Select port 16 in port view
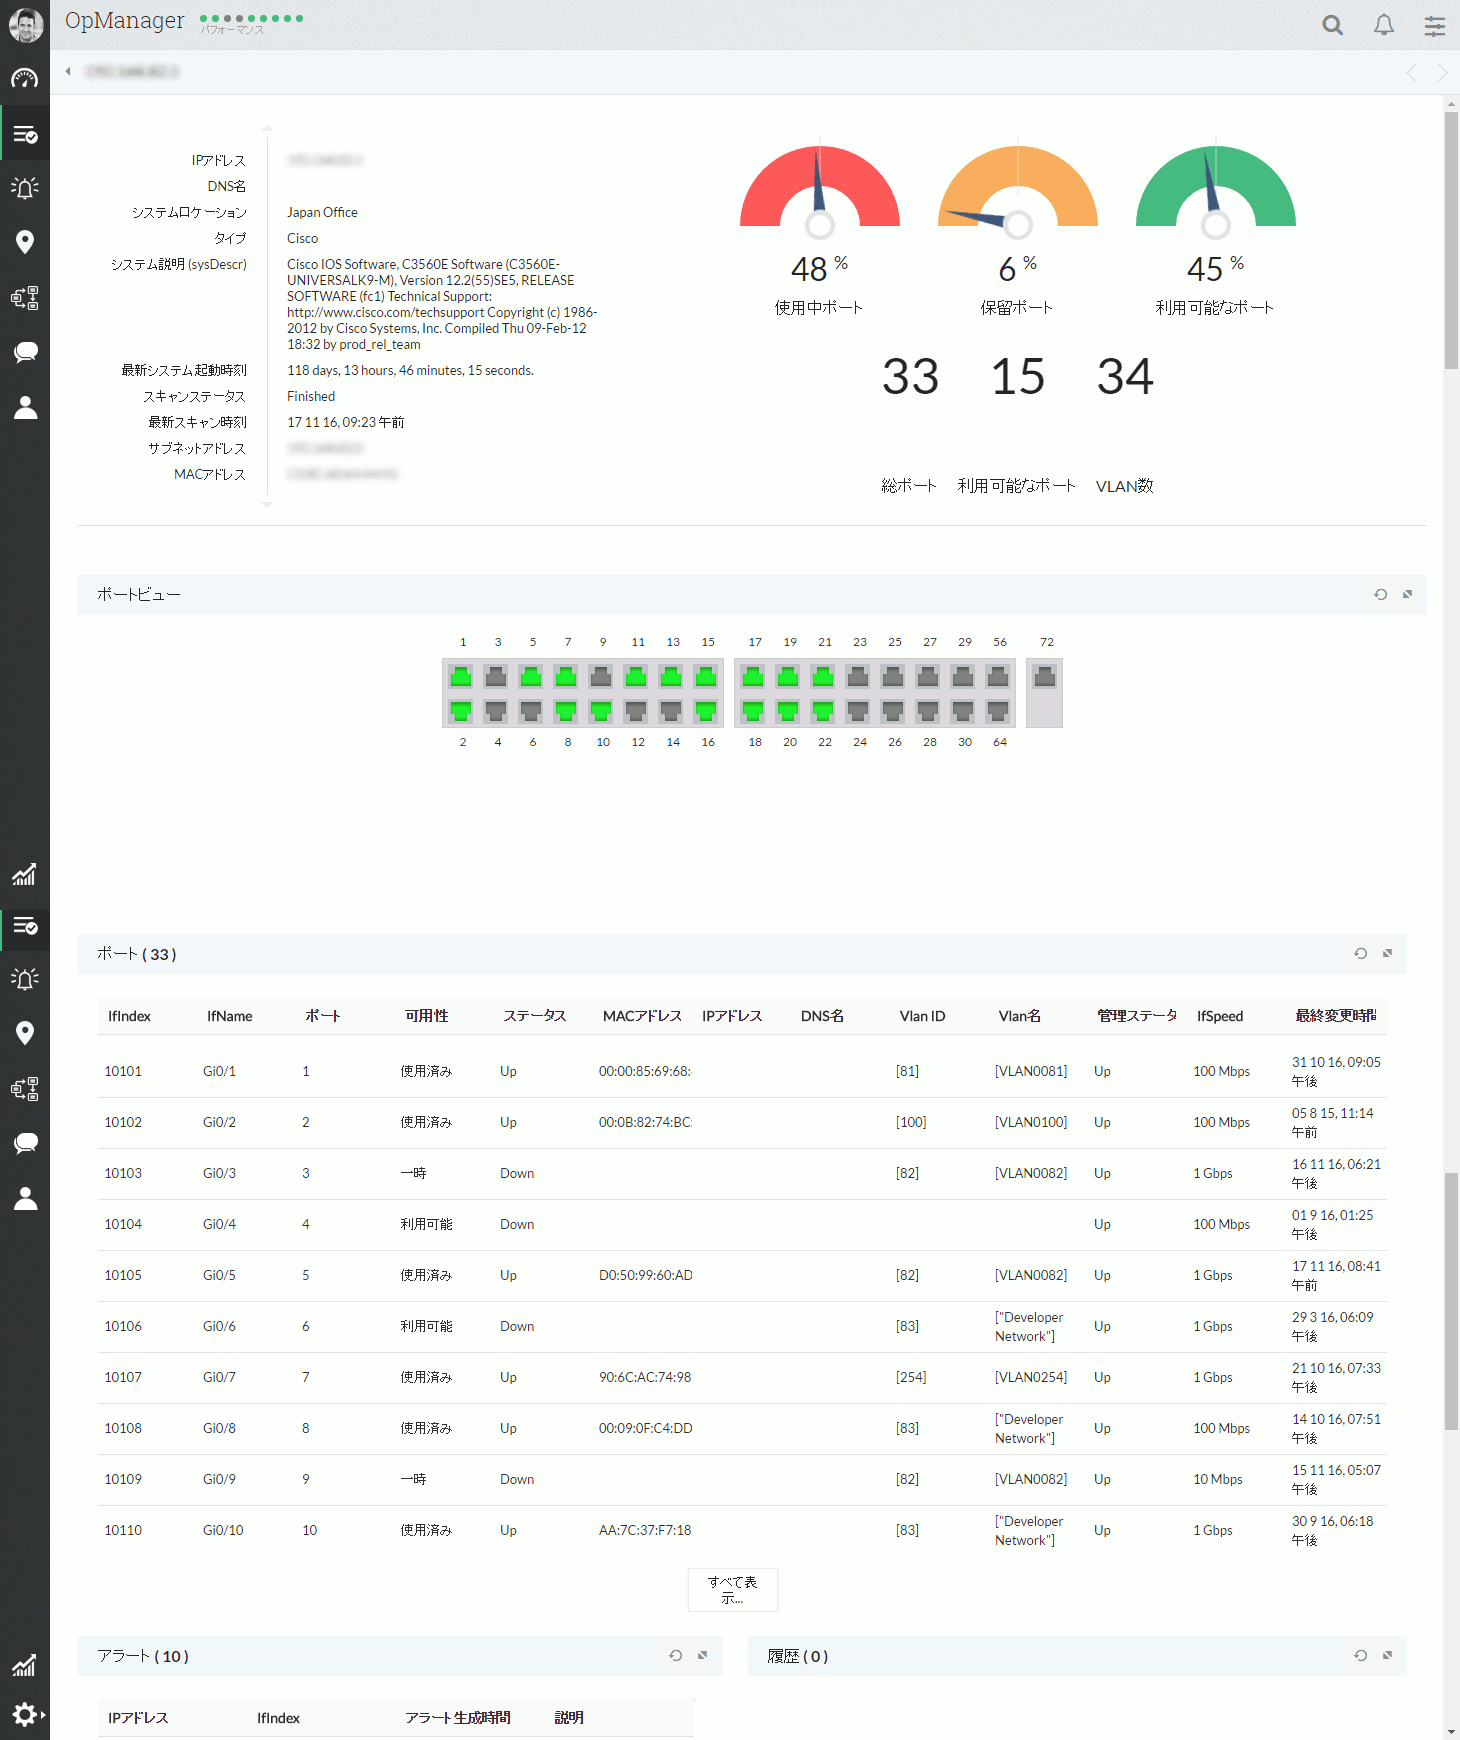Image resolution: width=1460 pixels, height=1740 pixels. [706, 711]
